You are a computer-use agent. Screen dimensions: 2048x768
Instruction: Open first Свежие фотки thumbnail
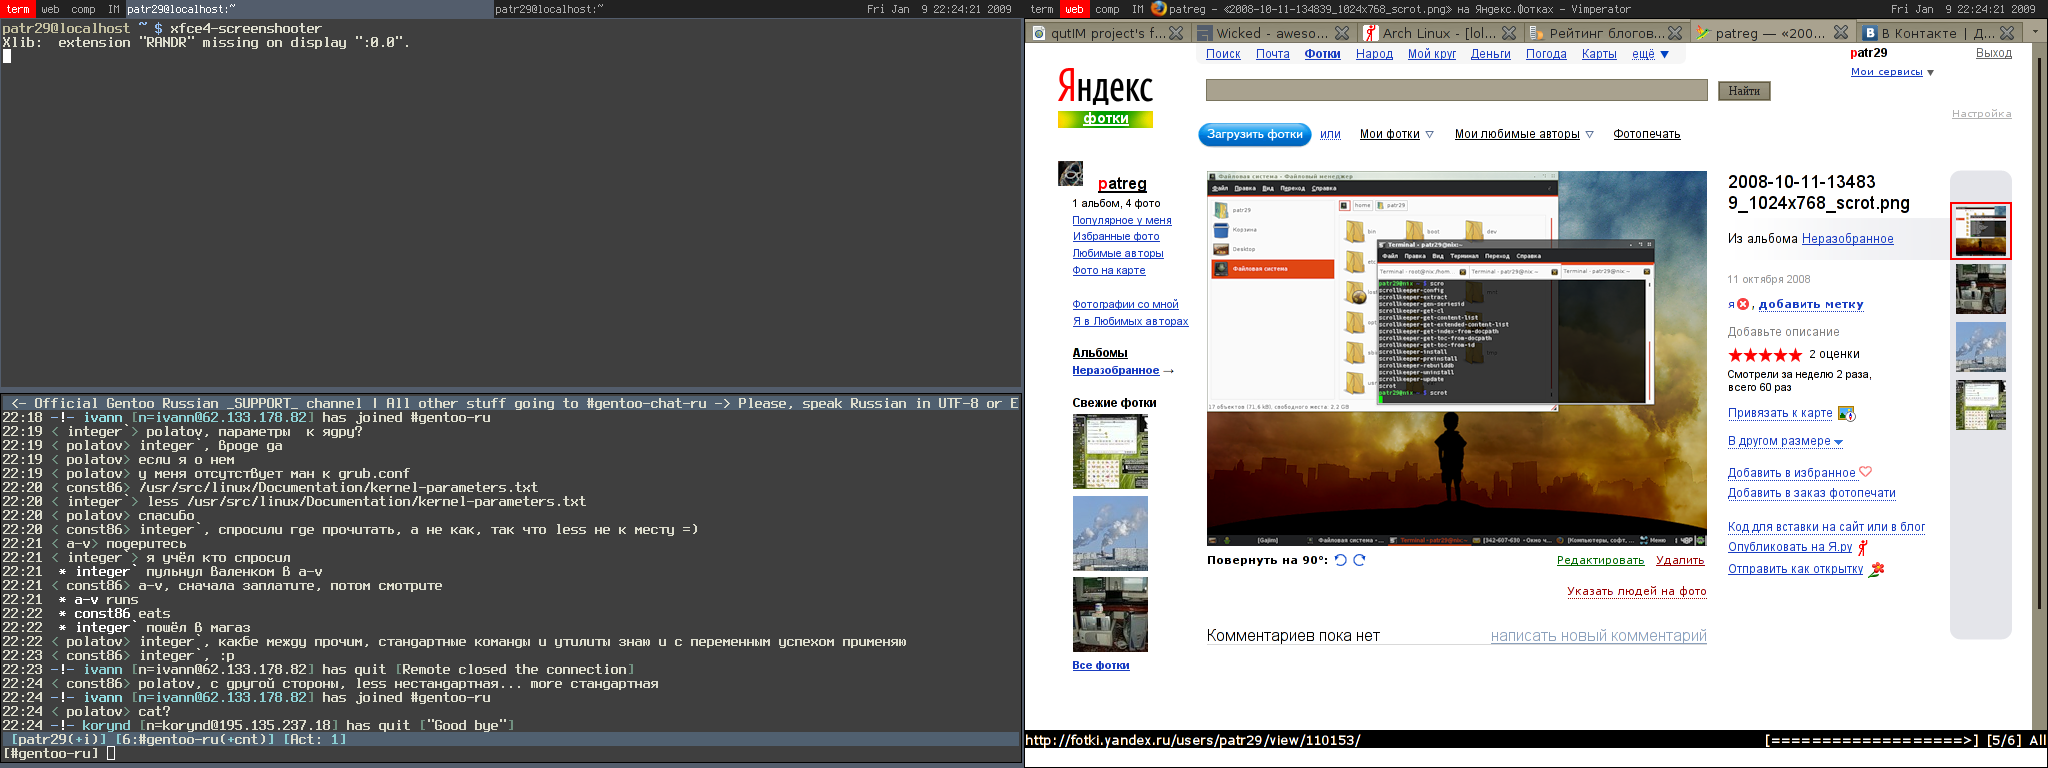1110,453
